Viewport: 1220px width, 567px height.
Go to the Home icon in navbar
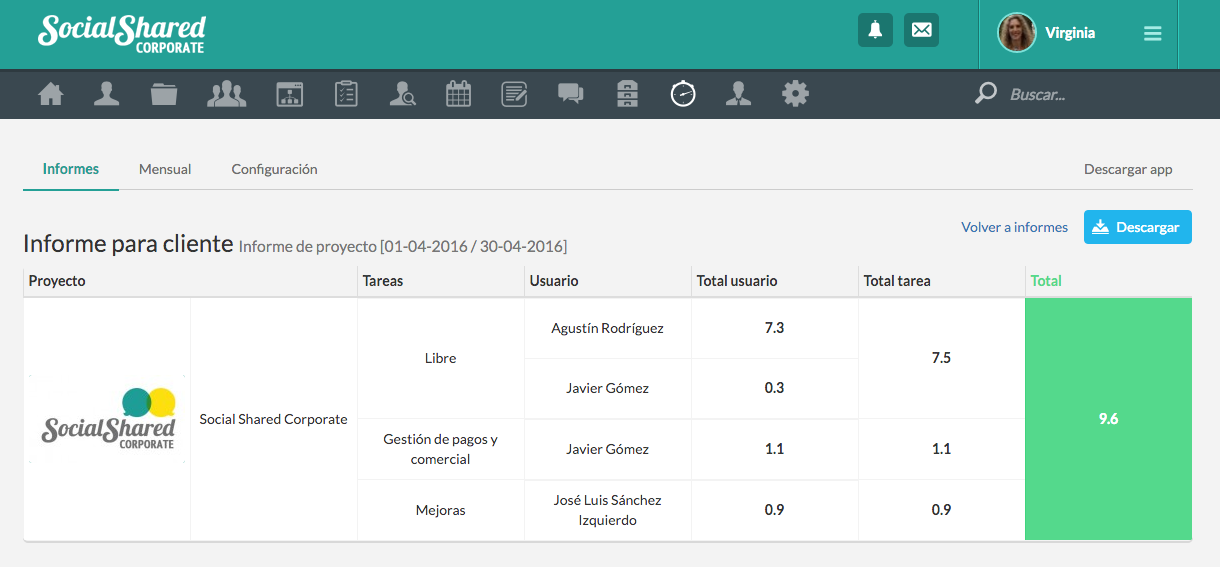pyautogui.click(x=50, y=94)
